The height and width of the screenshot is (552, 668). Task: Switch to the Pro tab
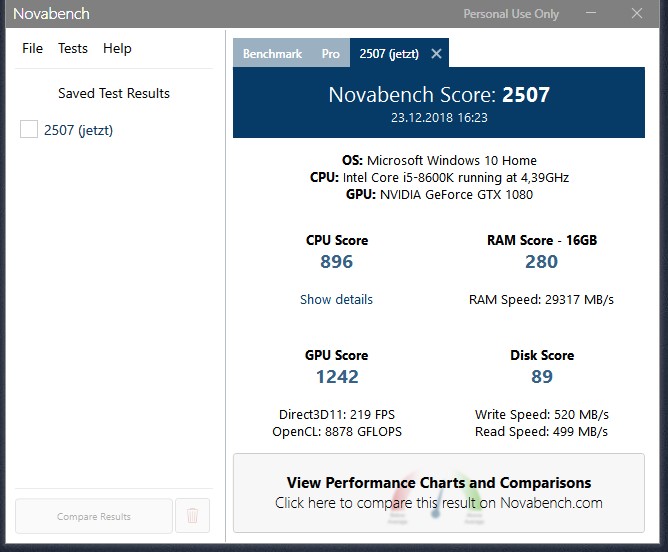pos(330,54)
